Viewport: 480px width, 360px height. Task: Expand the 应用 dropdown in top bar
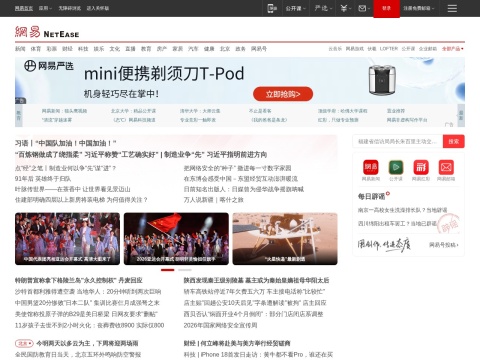click(x=45, y=8)
